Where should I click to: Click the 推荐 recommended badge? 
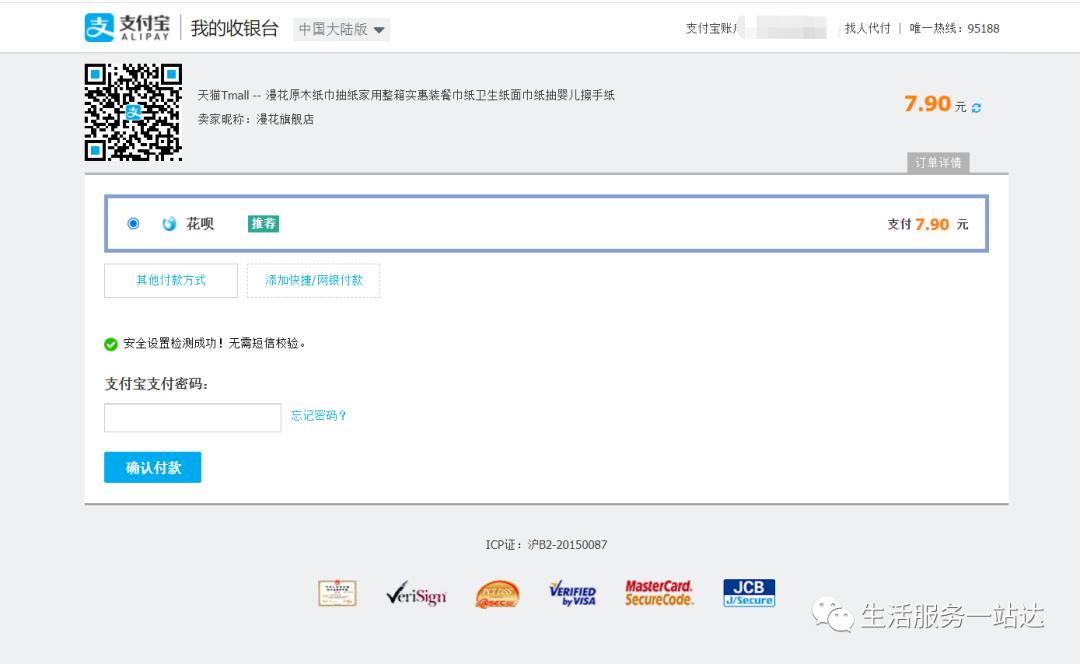pyautogui.click(x=263, y=224)
